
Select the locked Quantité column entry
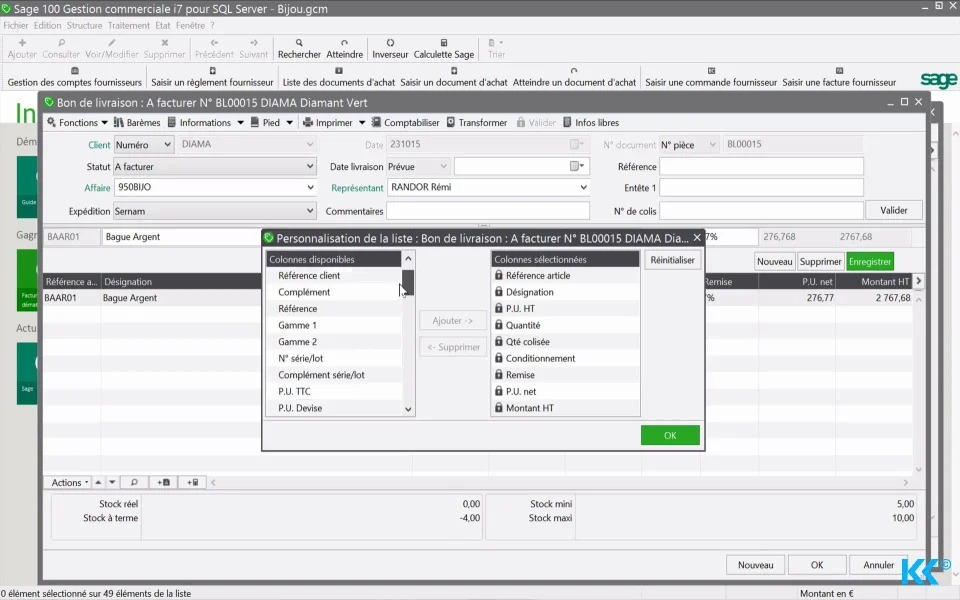click(x=564, y=325)
